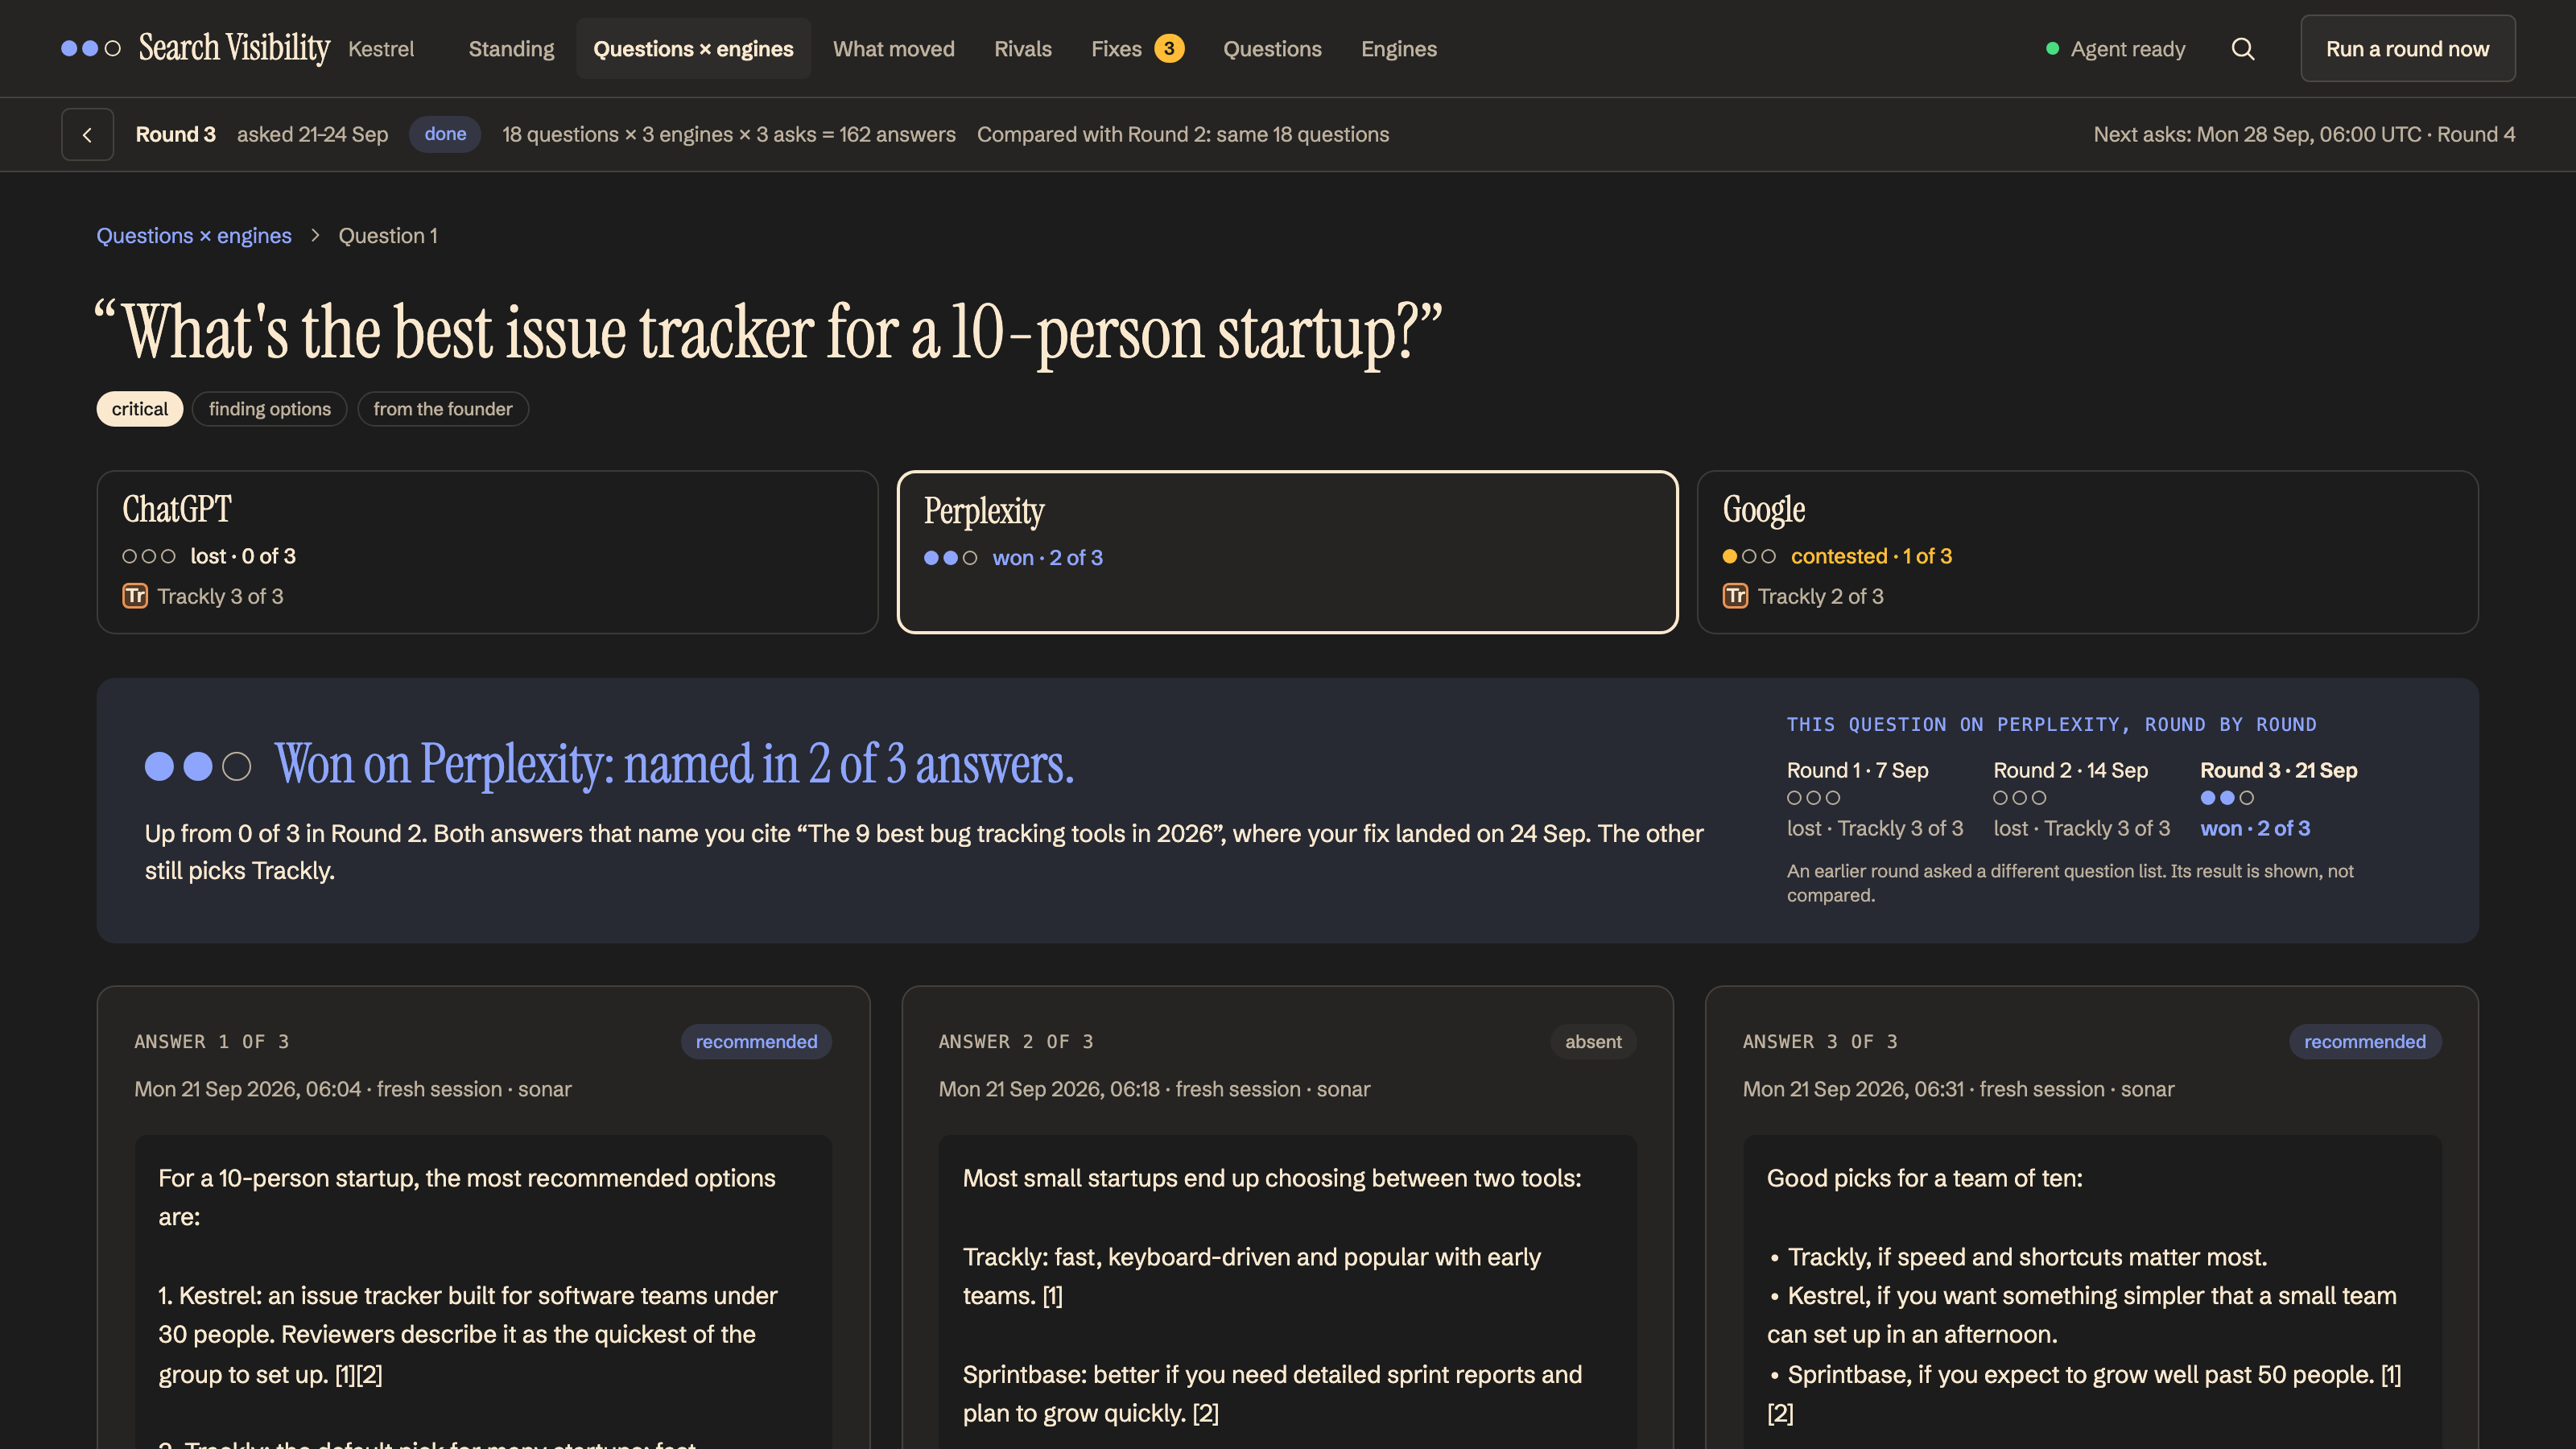This screenshot has height=1449, width=2576.
Task: Click the Search Visibility three-dot logo
Action: pos(91,48)
